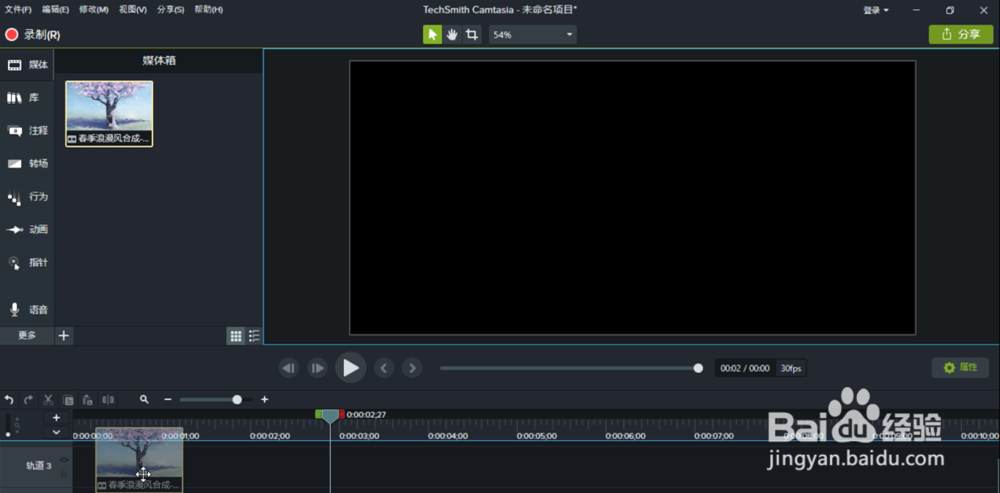Click the undo arrow icon
The height and width of the screenshot is (493, 1000).
coord(9,400)
